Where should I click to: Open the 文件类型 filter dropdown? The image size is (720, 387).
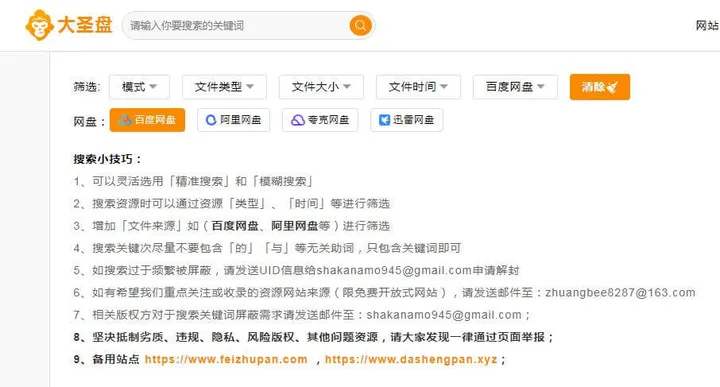click(224, 87)
